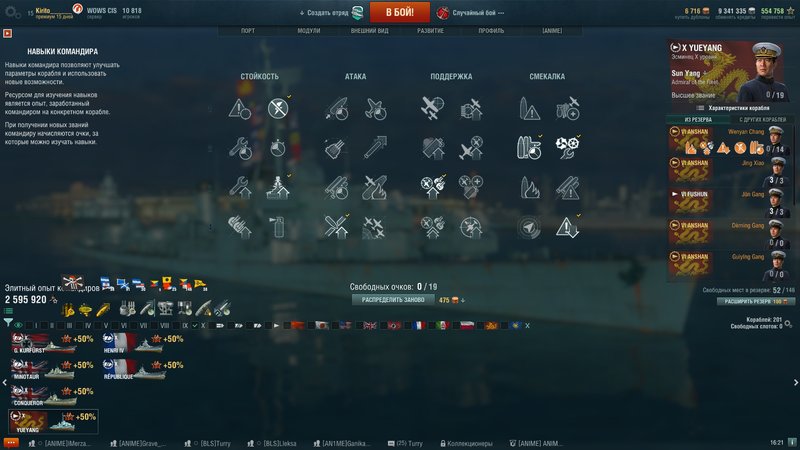Switch to the МОДУЛИ tab
This screenshot has height=450, width=800.
309,31
